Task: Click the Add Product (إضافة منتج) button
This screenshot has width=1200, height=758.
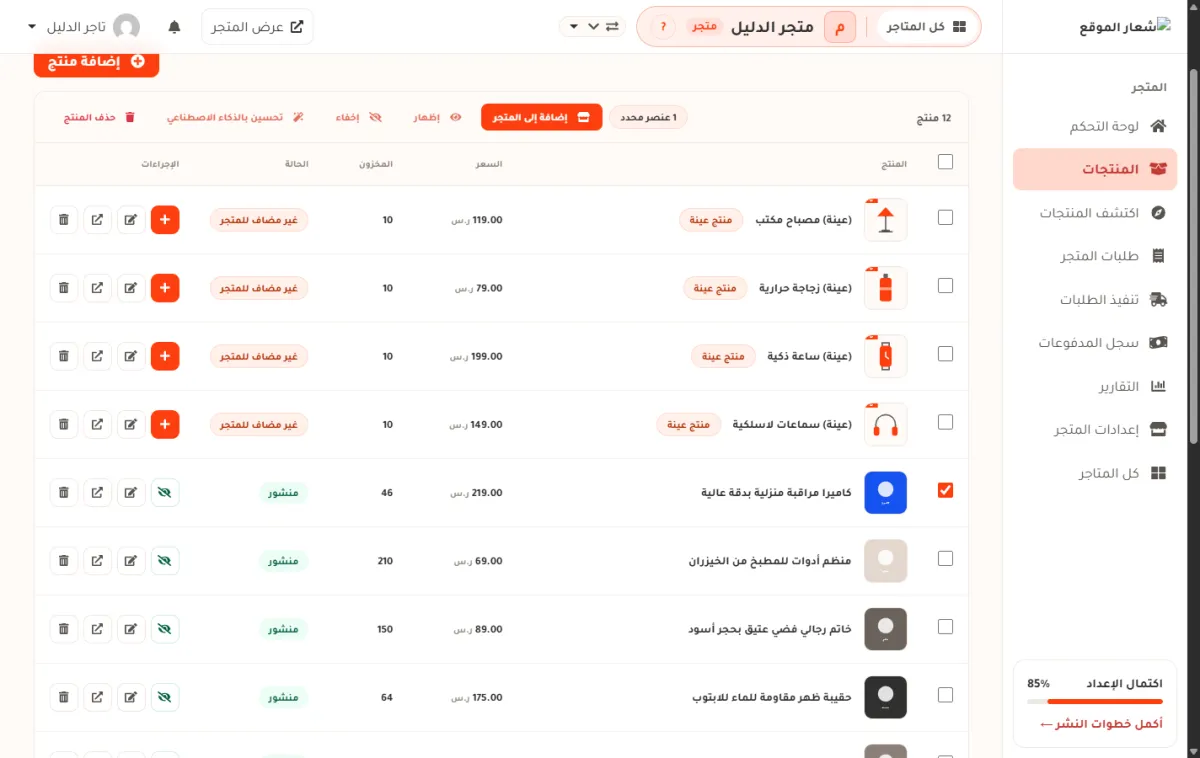Action: click(96, 62)
